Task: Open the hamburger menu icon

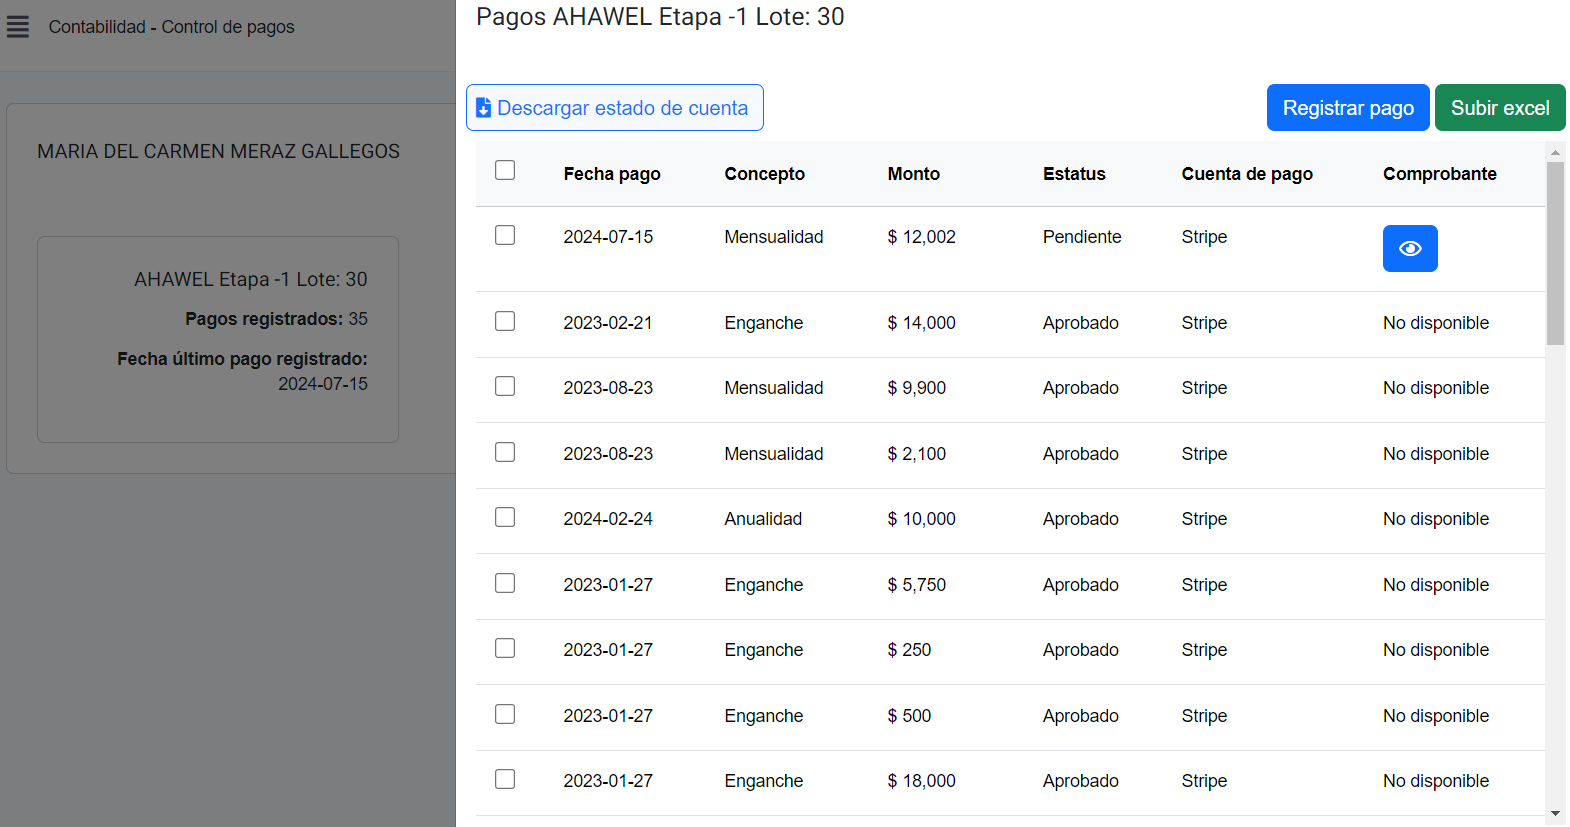Action: pyautogui.click(x=18, y=27)
